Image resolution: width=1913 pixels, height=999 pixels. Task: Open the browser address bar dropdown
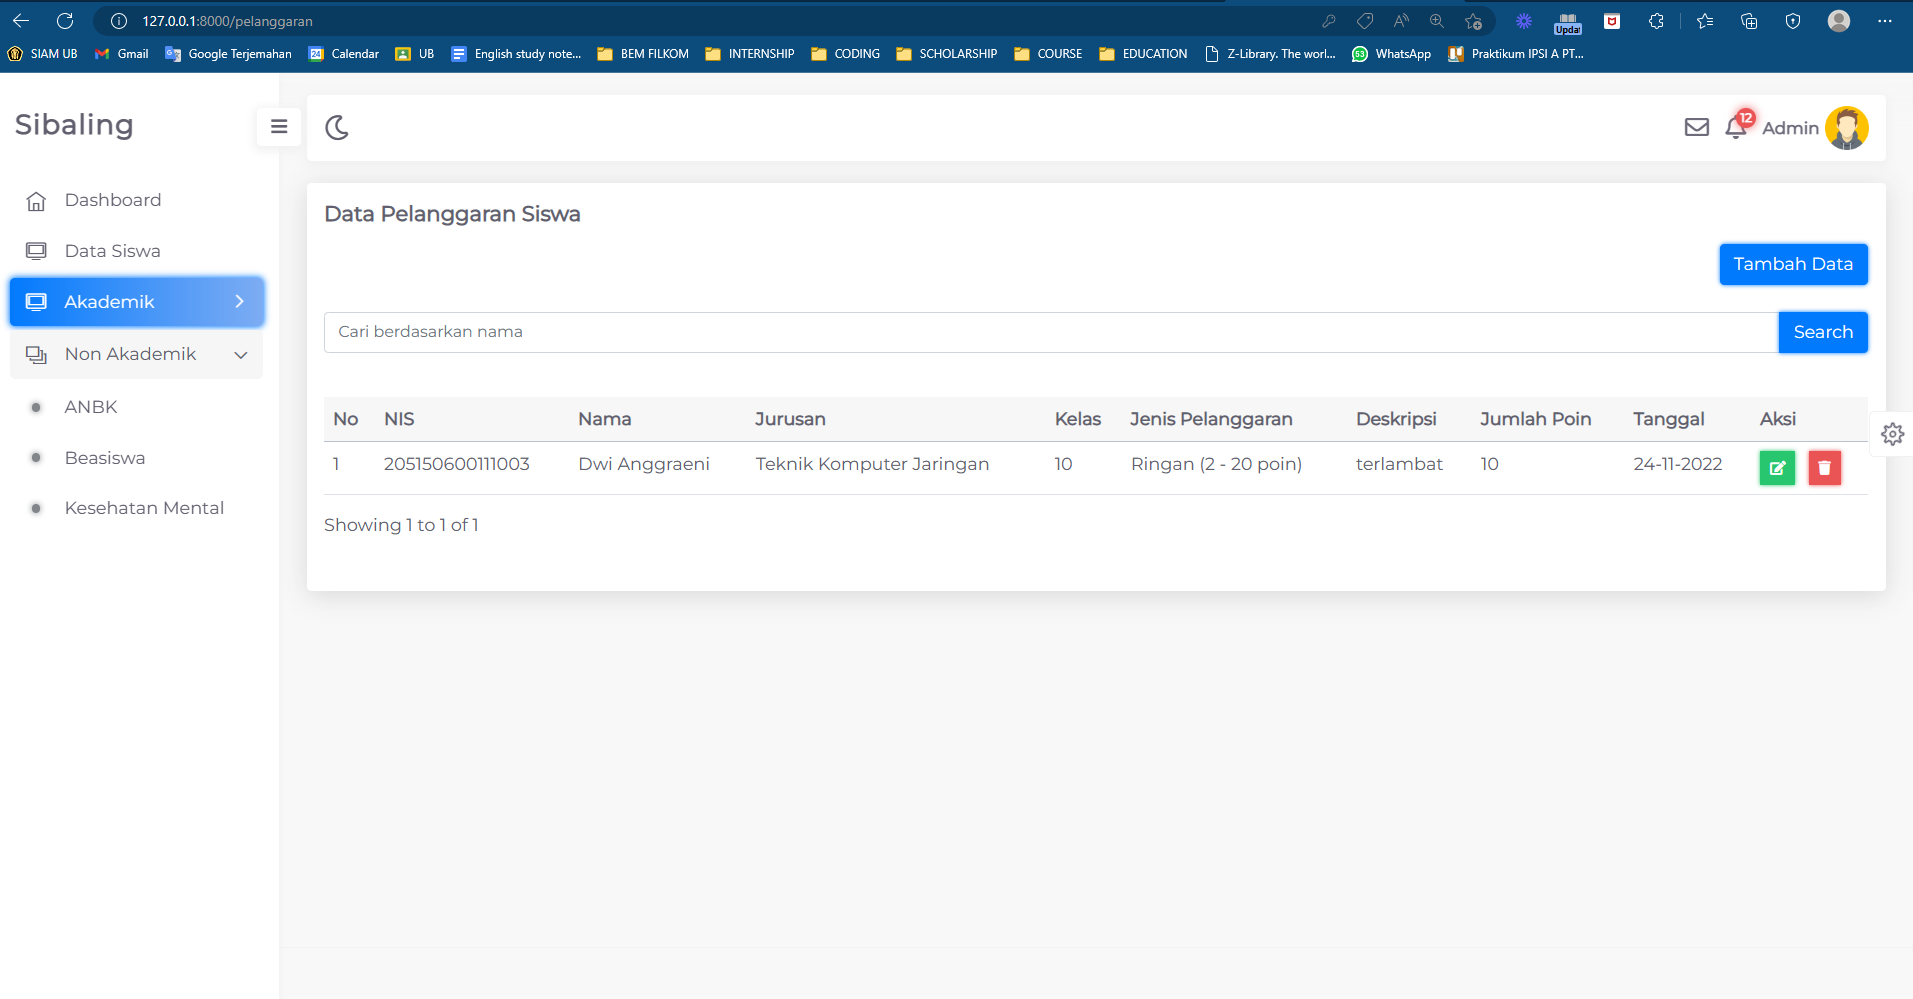coord(700,20)
